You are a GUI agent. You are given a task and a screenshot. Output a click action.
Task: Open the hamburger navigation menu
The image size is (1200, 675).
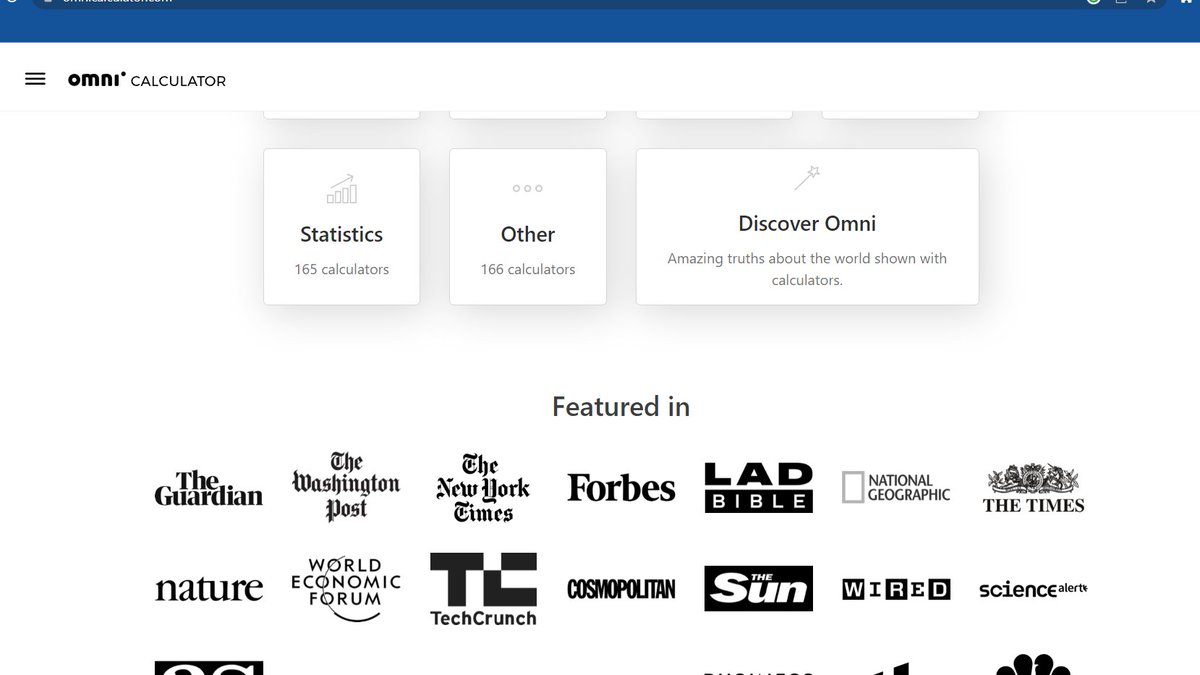click(x=35, y=79)
